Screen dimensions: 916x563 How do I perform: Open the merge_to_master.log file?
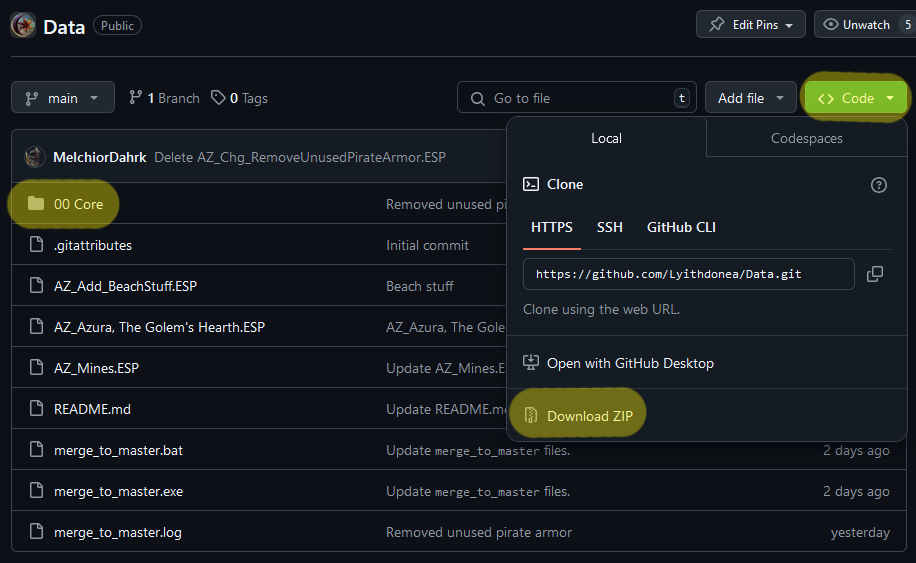pyautogui.click(x=118, y=533)
